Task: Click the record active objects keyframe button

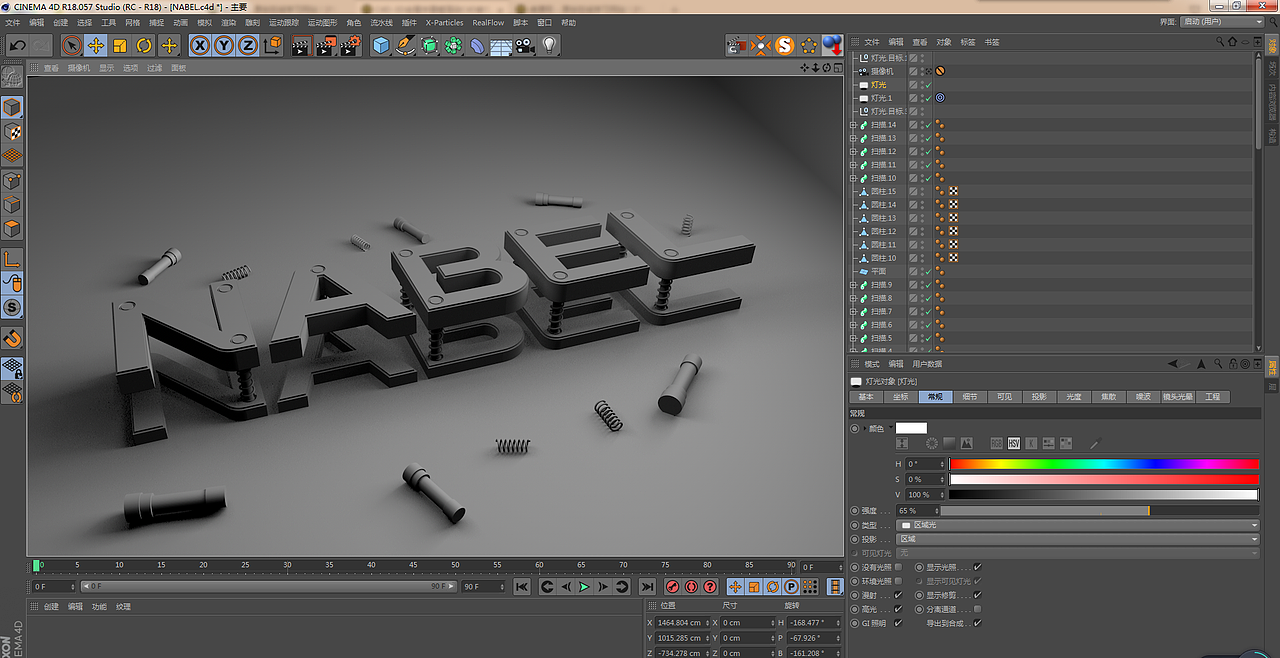Action: pos(673,587)
